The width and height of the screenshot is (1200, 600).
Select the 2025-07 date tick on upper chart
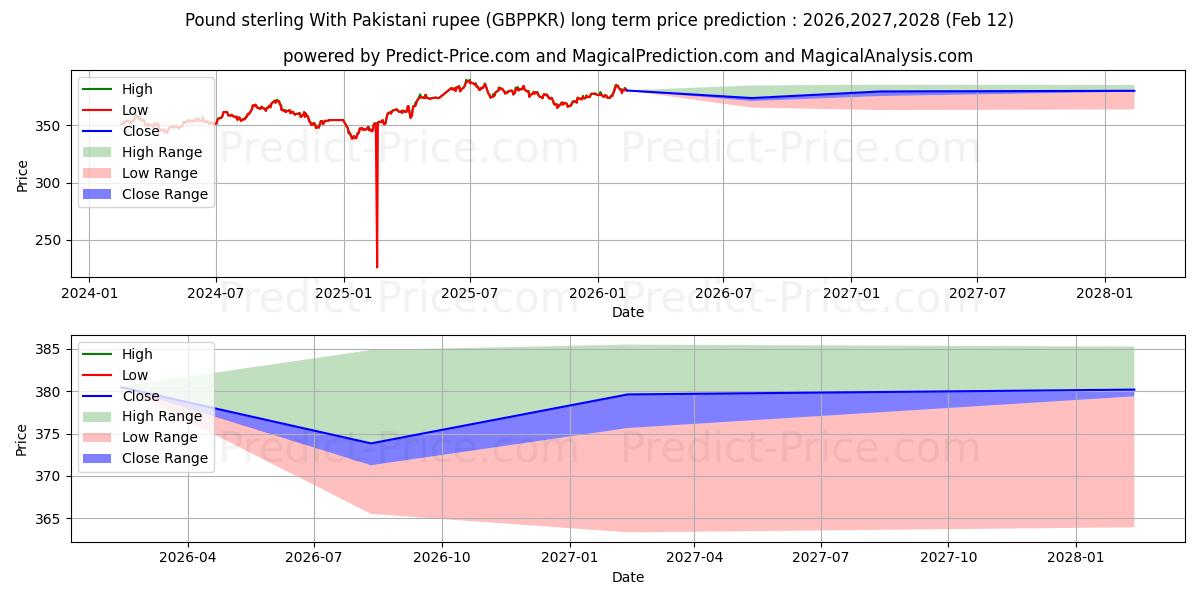click(x=470, y=294)
